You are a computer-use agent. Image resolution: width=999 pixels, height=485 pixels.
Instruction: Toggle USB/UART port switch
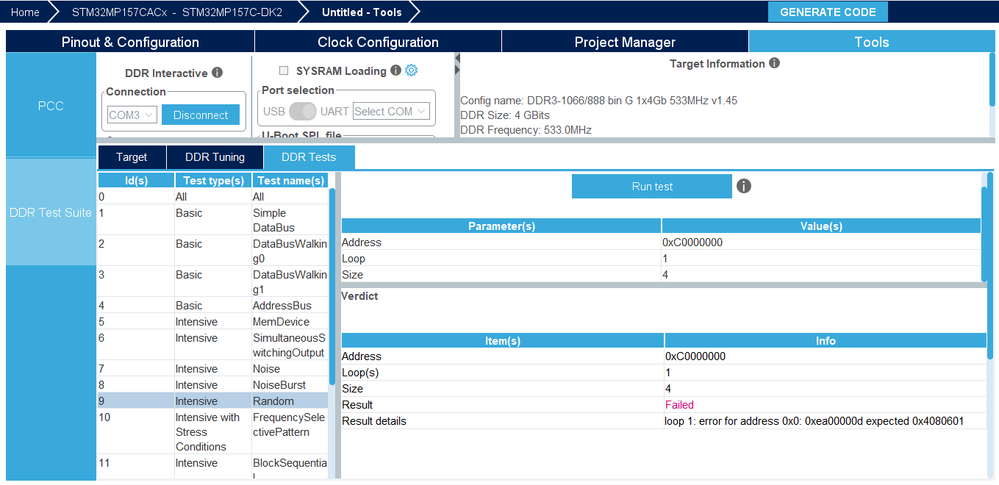(303, 111)
